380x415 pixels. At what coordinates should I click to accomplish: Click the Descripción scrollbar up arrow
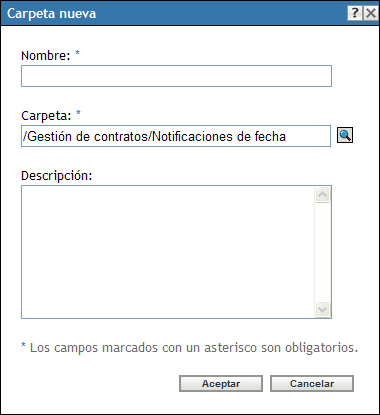tap(322, 195)
